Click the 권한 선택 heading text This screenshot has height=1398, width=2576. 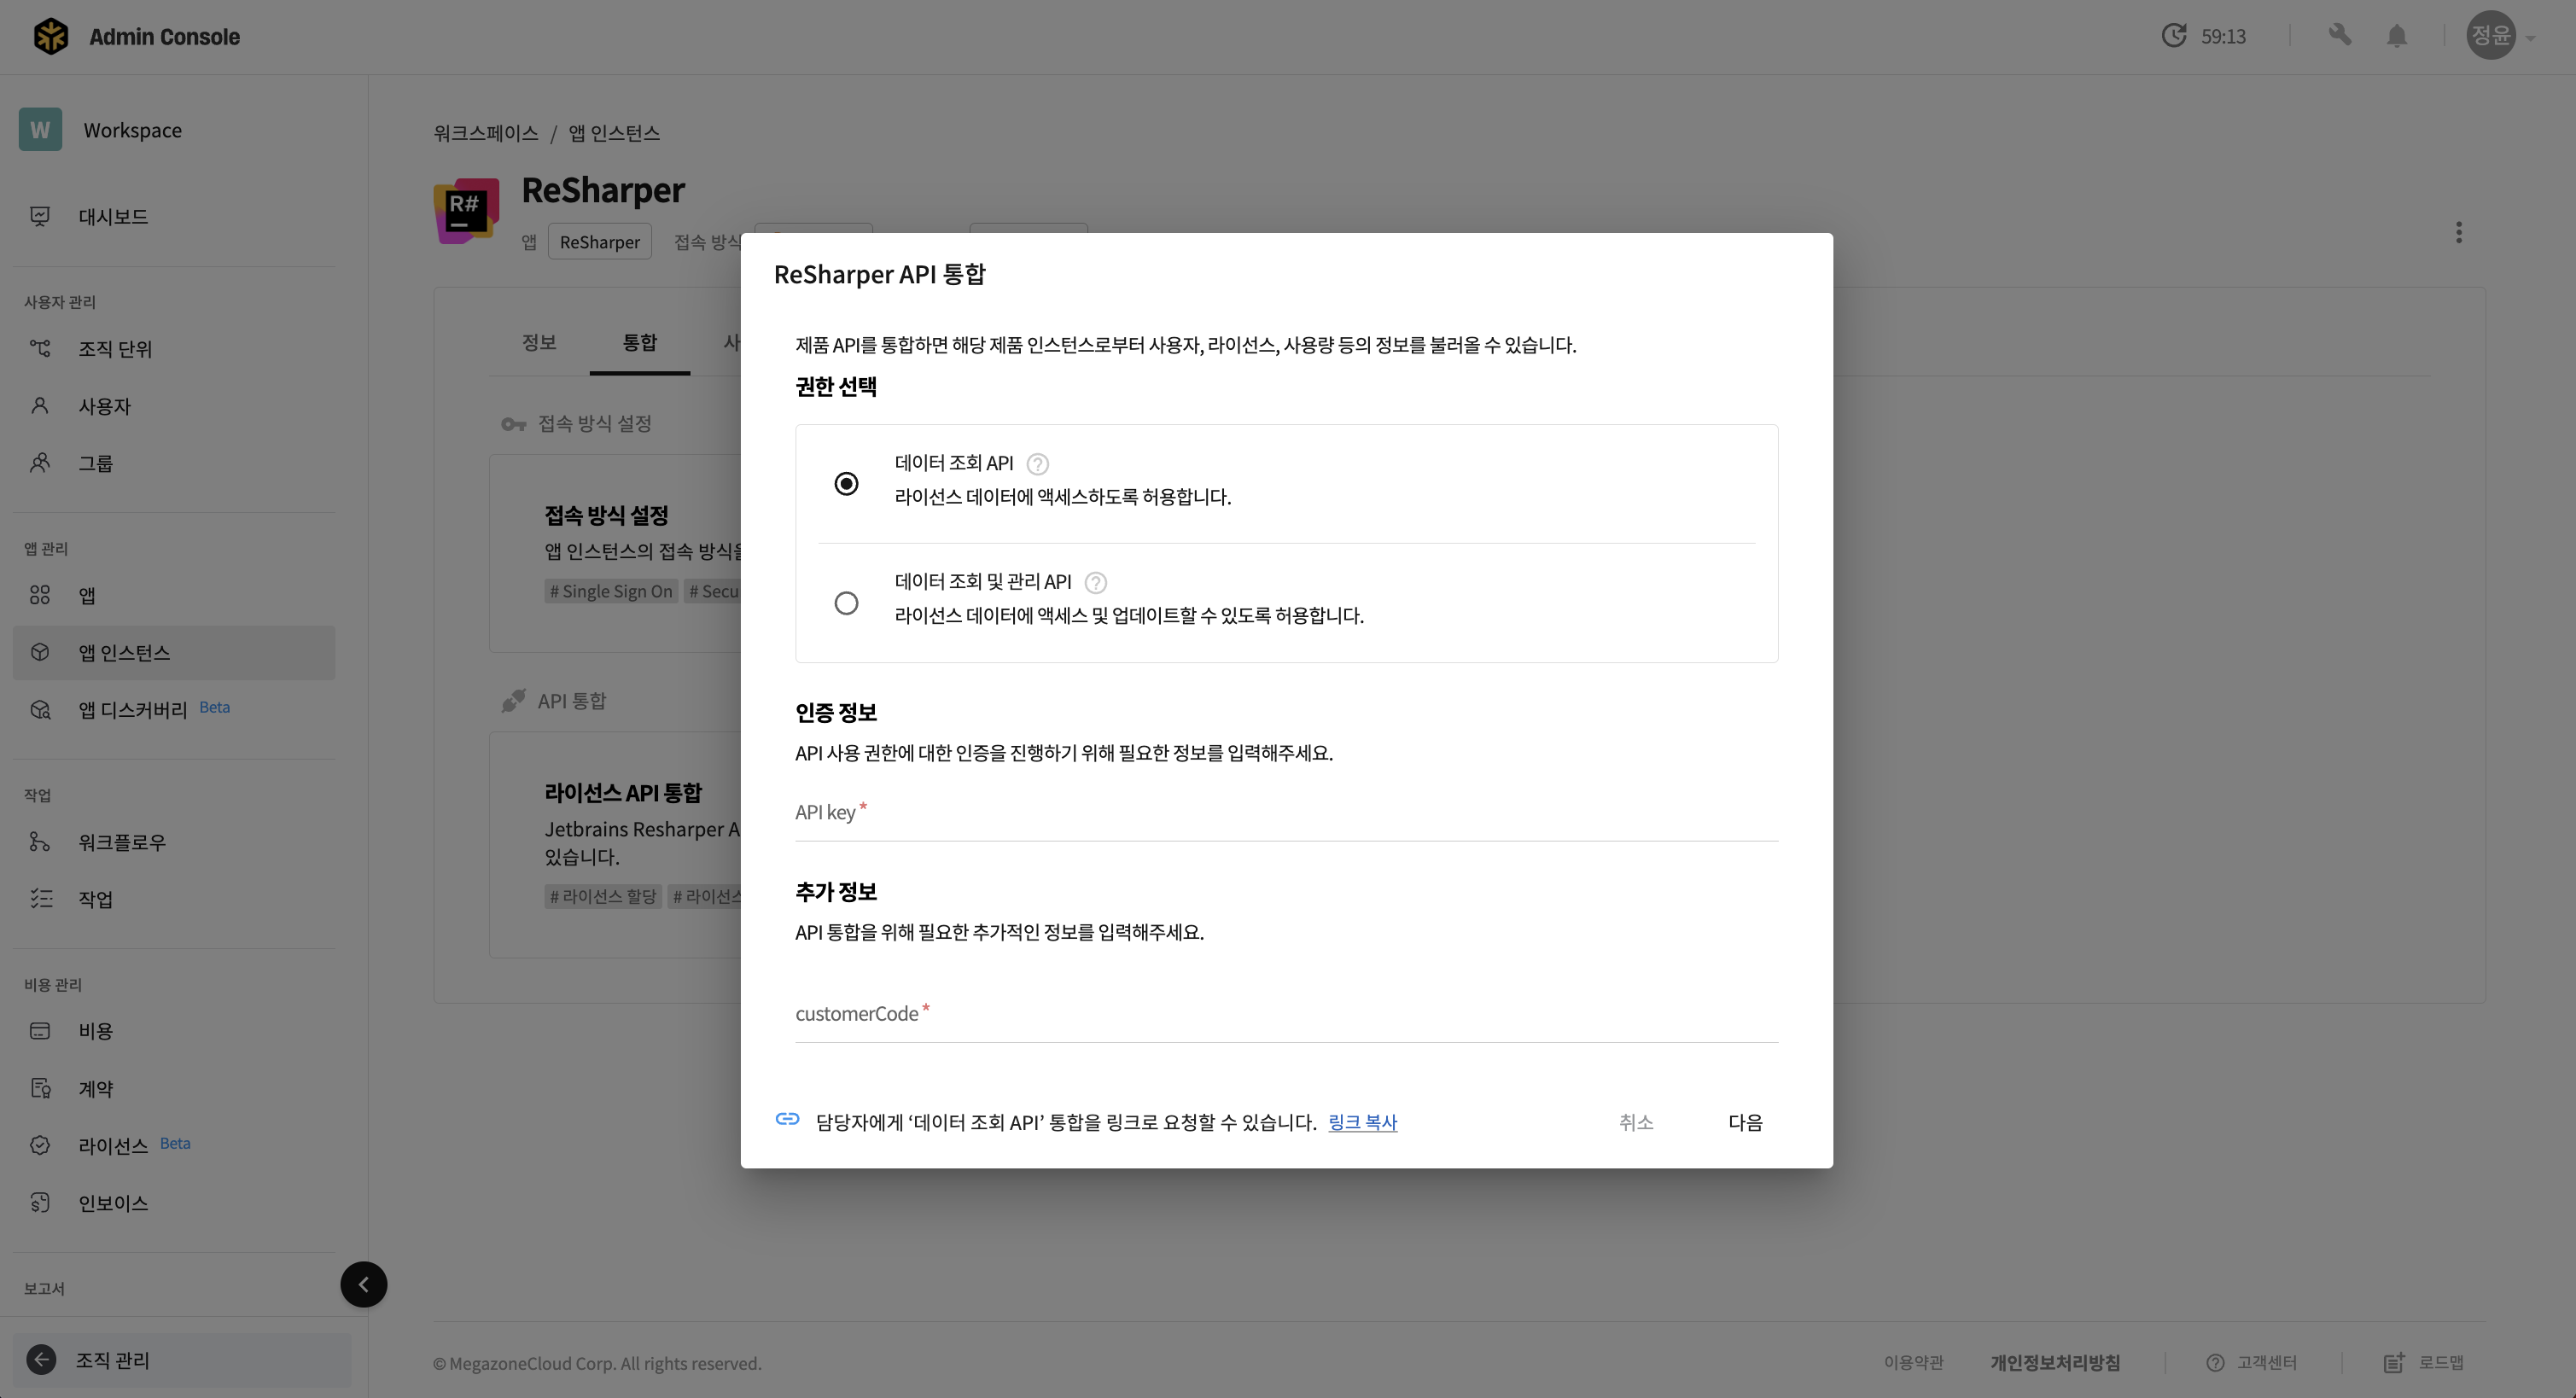(836, 386)
